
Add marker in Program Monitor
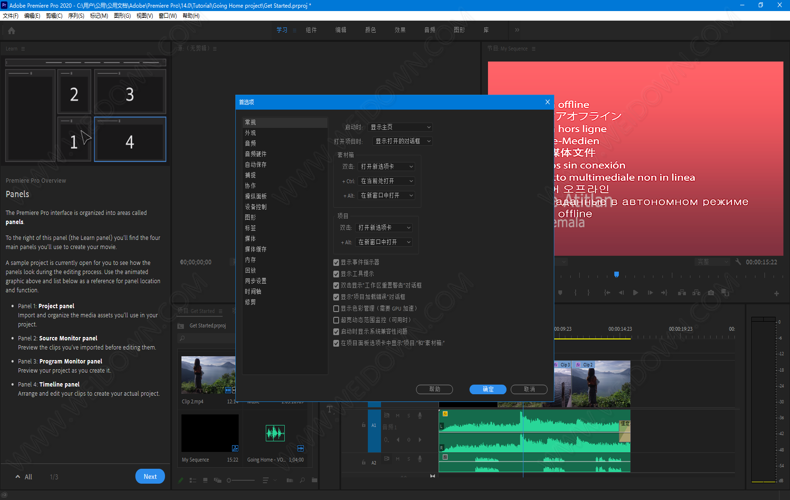click(560, 293)
